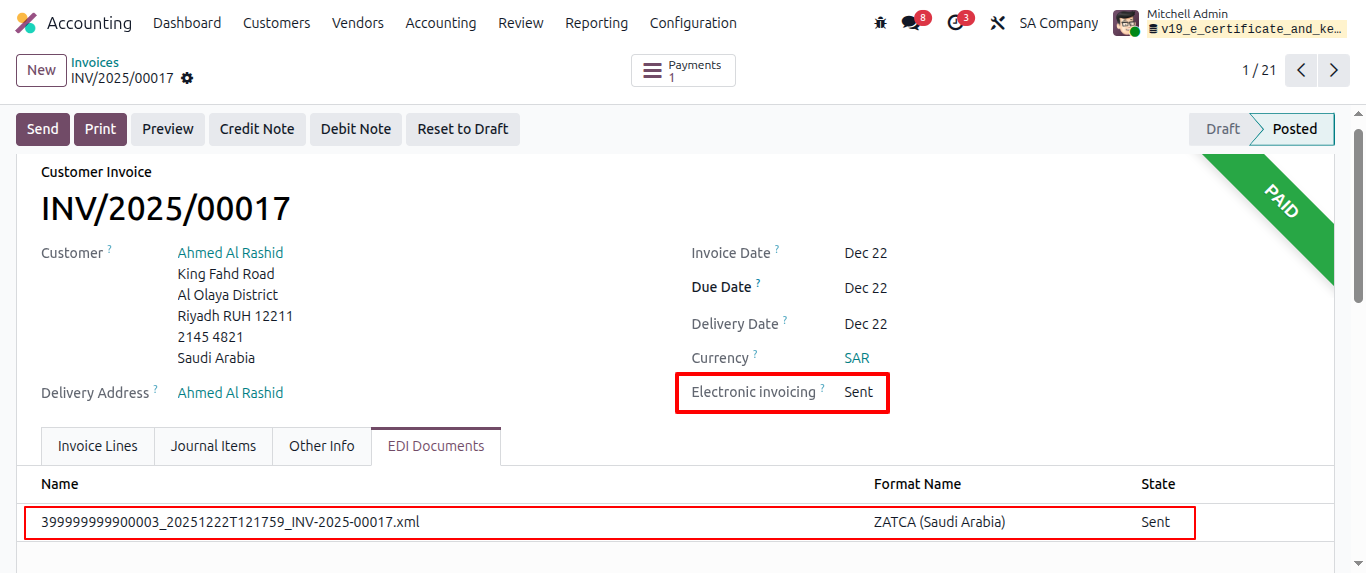Expand the Configuration menu
This screenshot has height=573, width=1366.
(693, 23)
